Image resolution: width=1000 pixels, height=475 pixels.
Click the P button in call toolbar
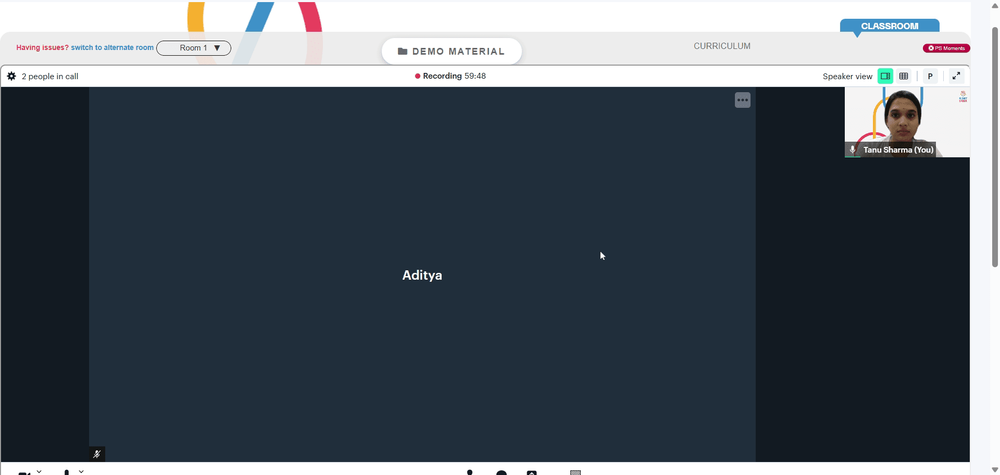click(x=930, y=76)
